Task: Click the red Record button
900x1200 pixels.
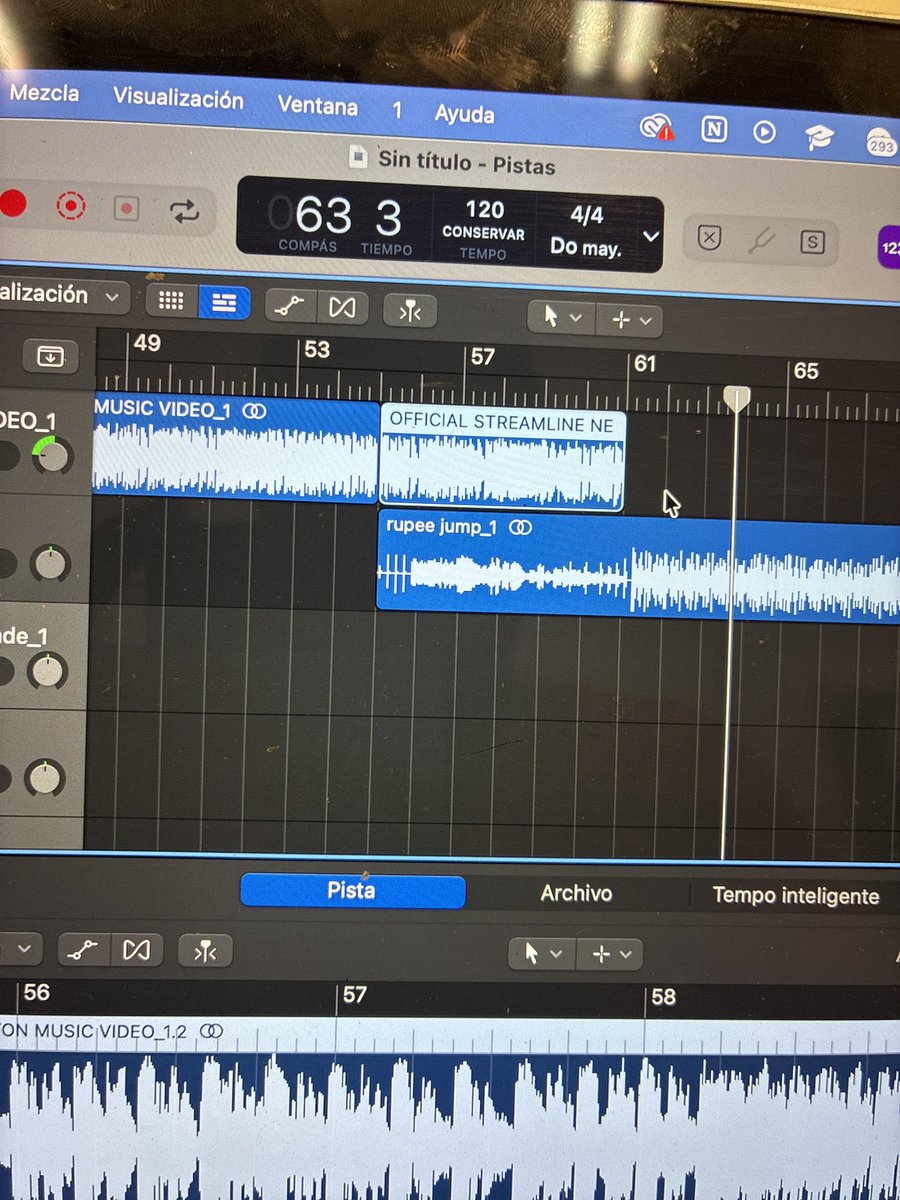Action: (x=12, y=205)
